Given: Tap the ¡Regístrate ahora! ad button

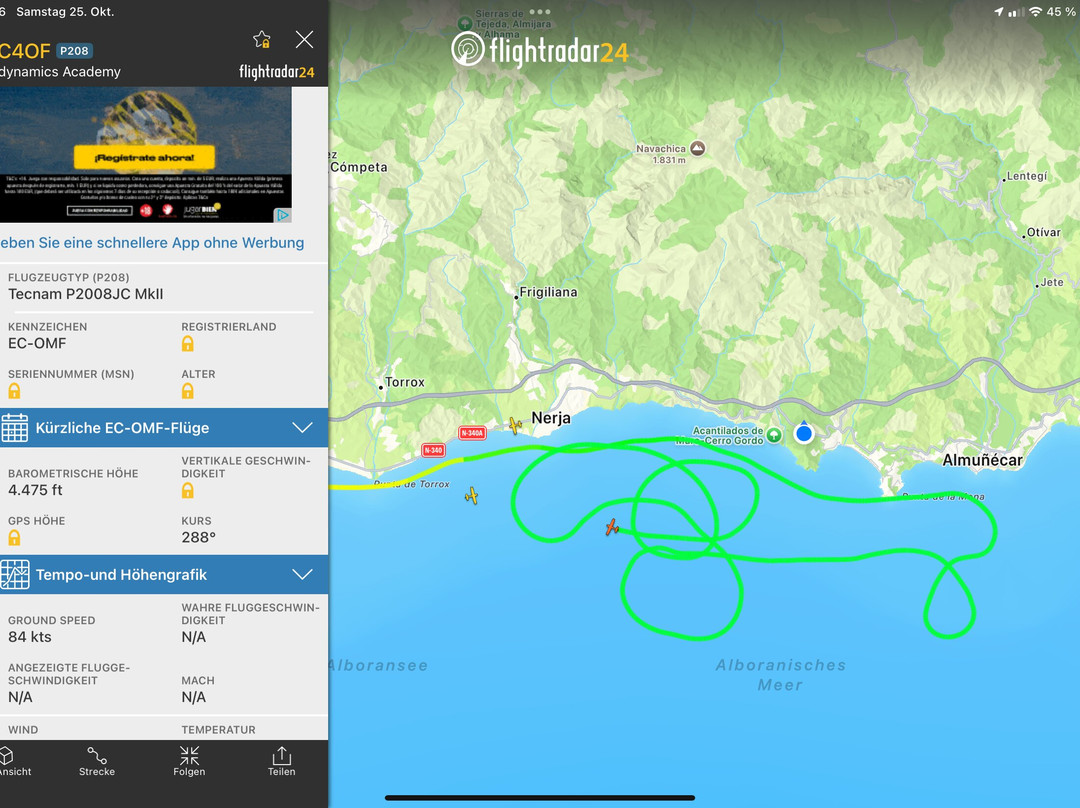Looking at the screenshot, I should [144, 157].
